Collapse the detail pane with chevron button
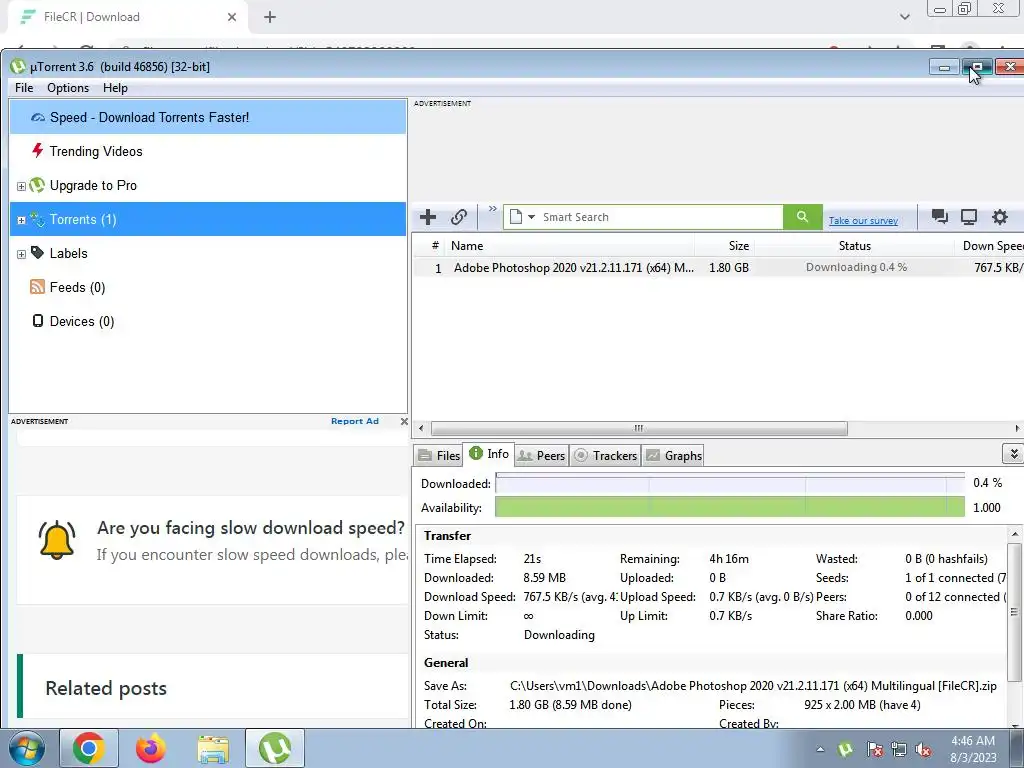Viewport: 1024px width, 768px height. pyautogui.click(x=1013, y=453)
